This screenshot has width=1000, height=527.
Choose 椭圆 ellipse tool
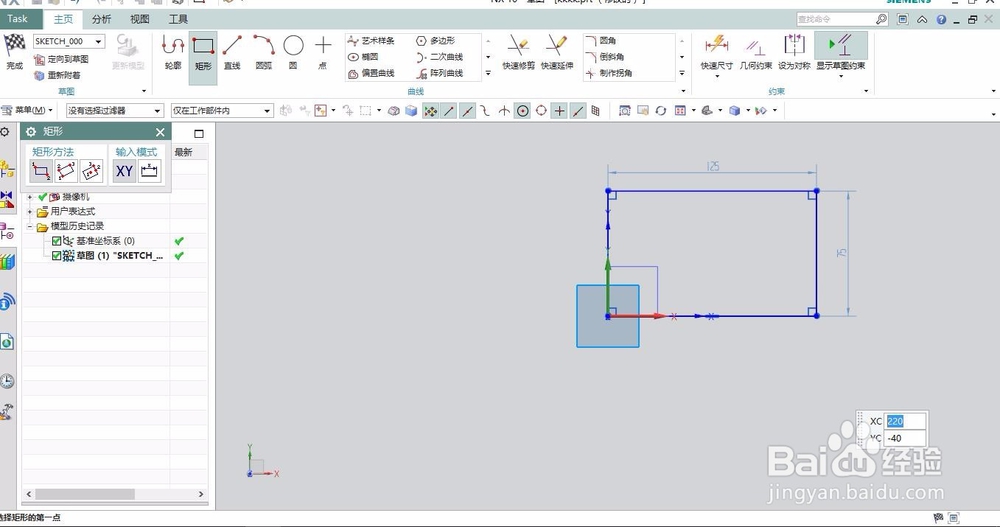click(x=363, y=57)
